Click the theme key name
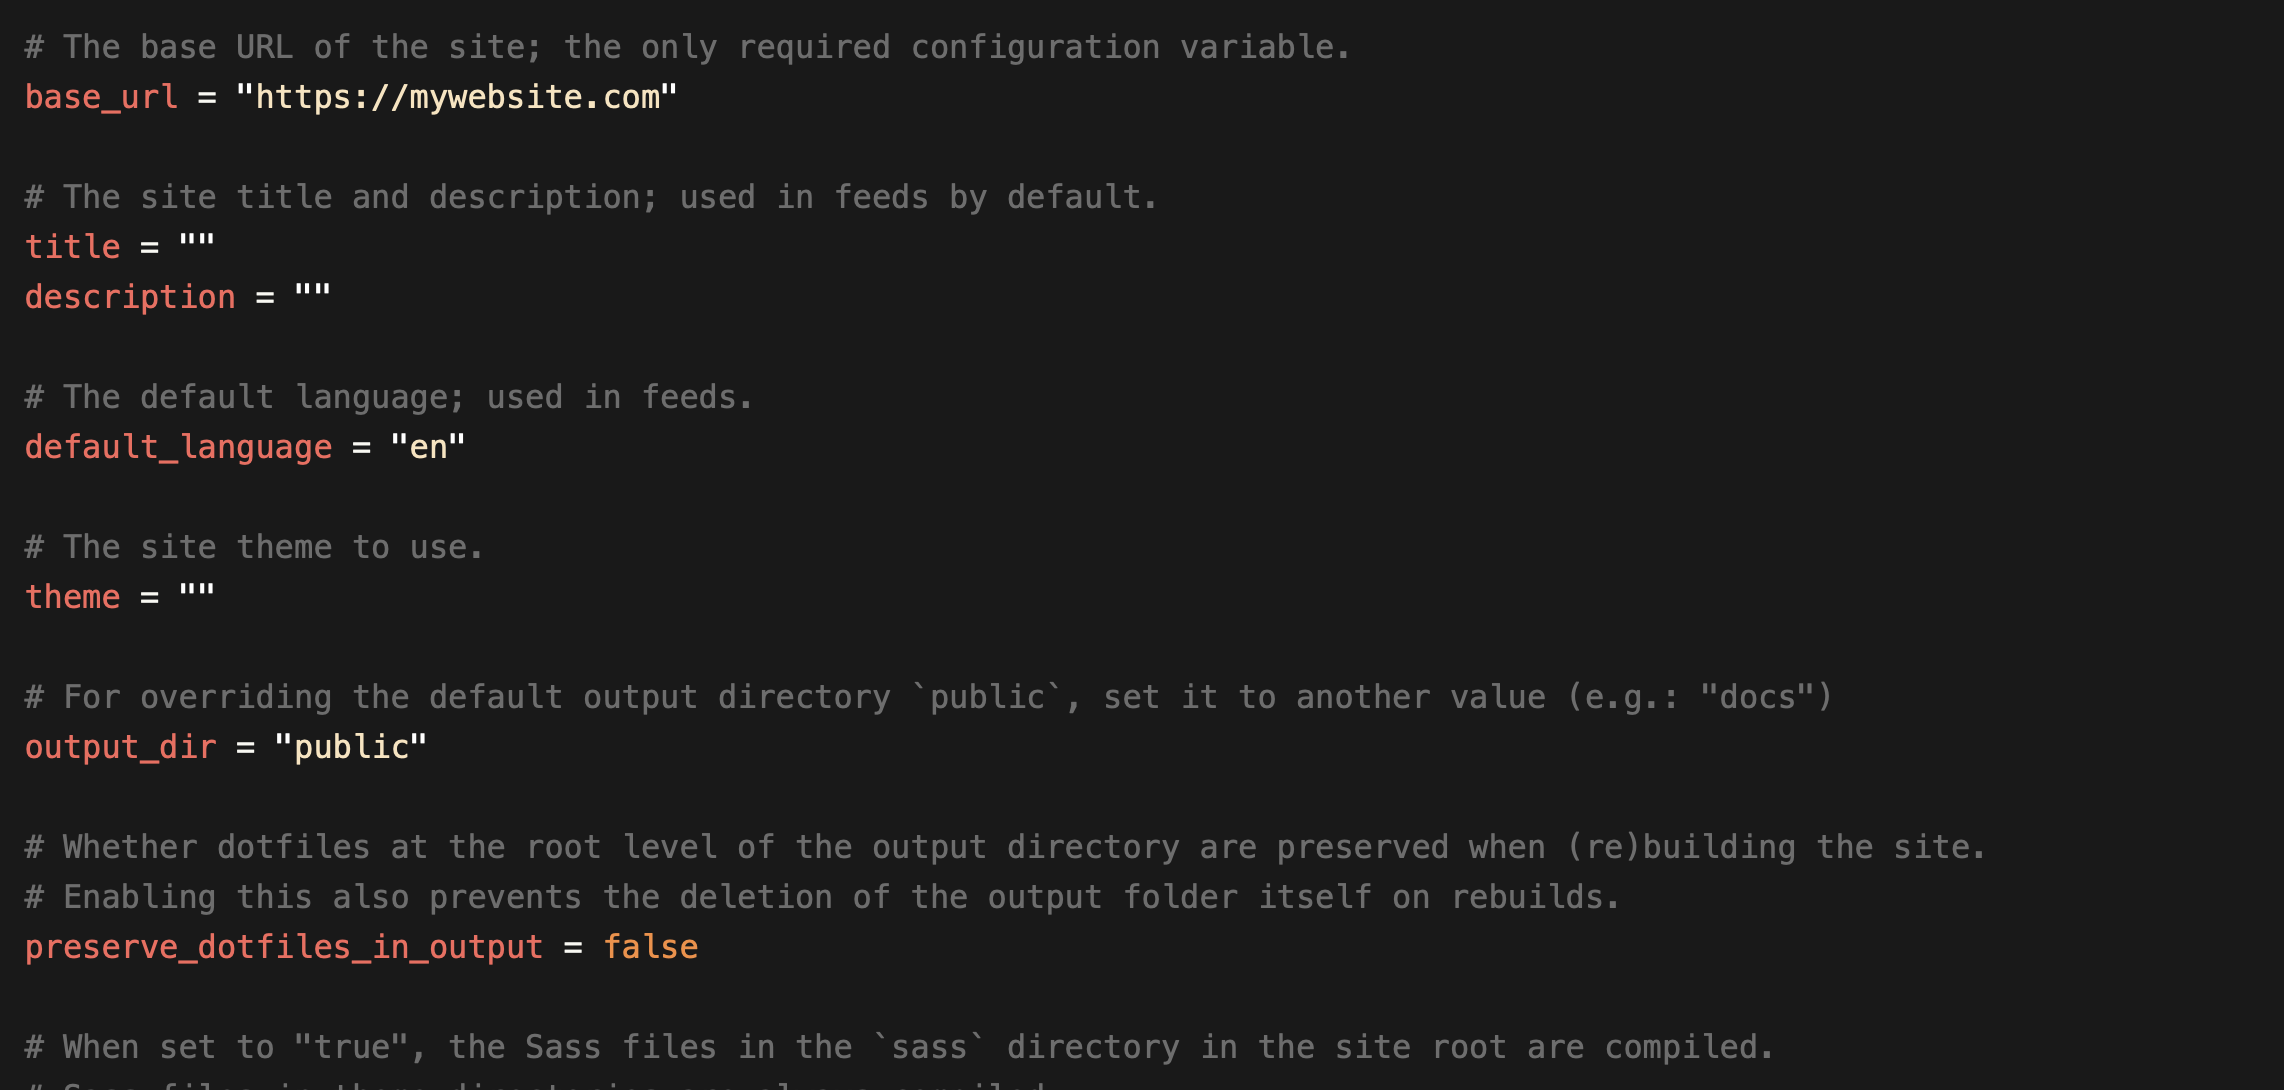Viewport: 2284px width, 1090px height. pos(72,597)
